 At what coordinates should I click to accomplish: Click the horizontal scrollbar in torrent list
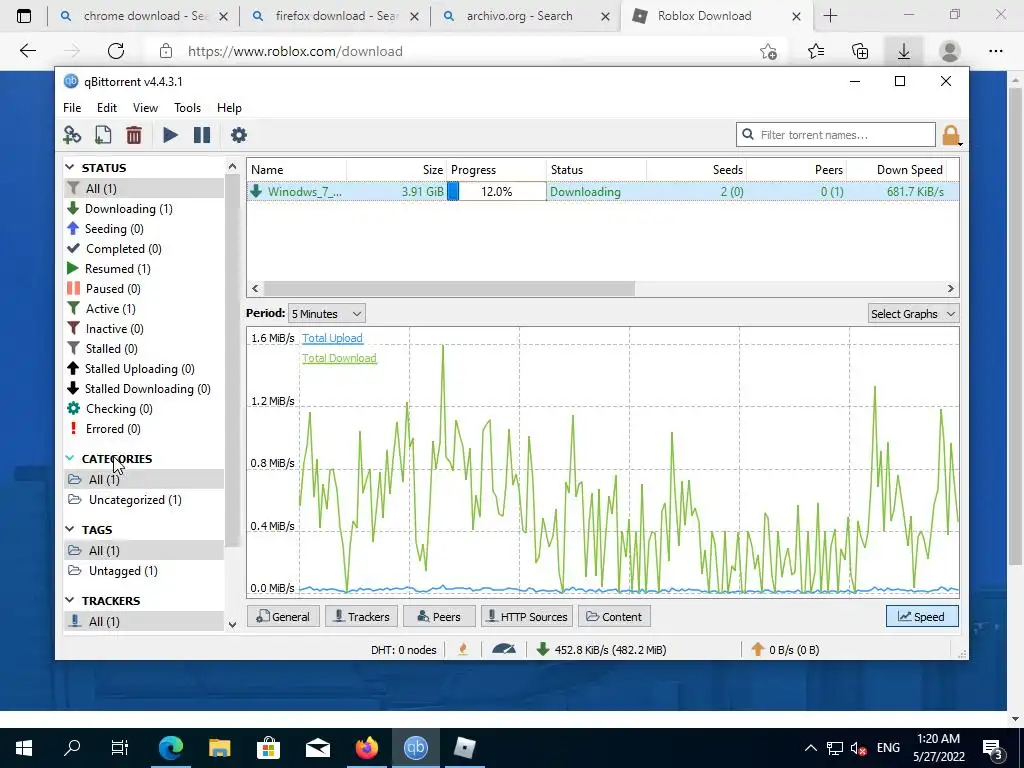coord(449,288)
